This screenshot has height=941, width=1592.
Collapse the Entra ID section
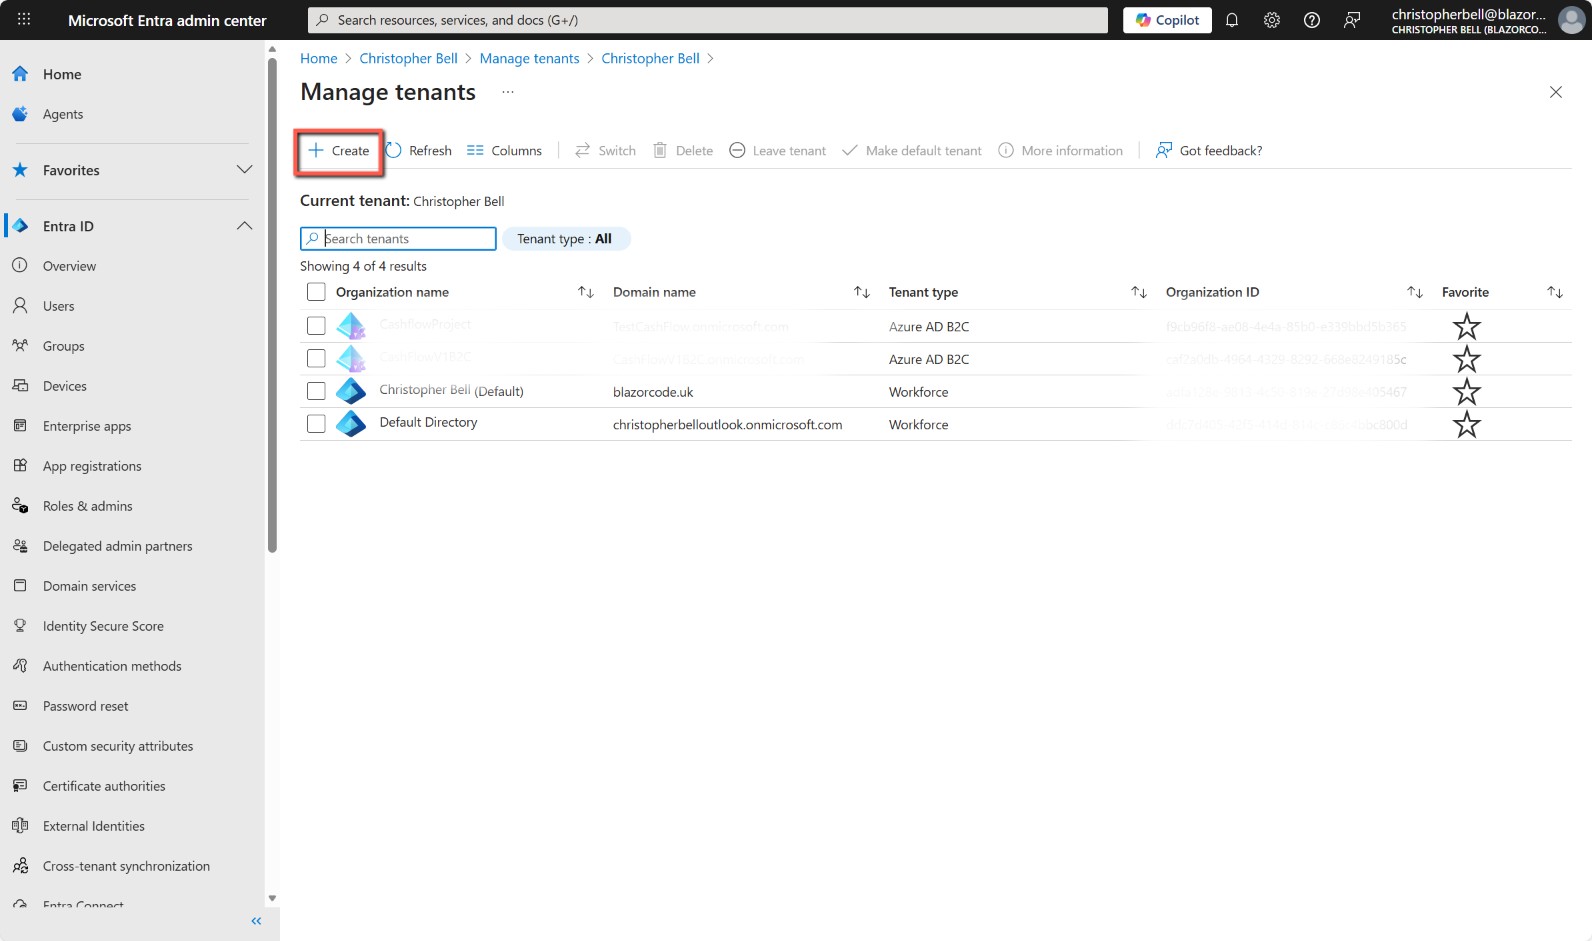[x=244, y=226]
